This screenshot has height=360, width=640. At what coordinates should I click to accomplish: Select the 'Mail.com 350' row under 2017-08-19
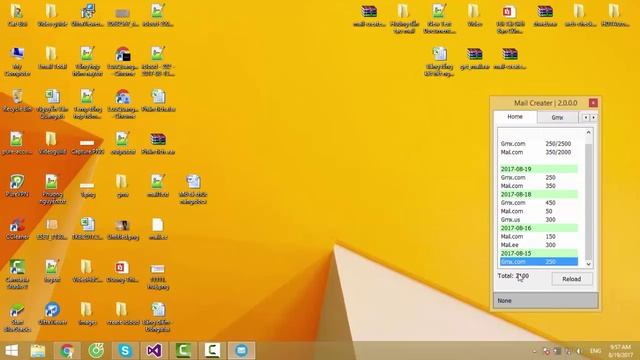[539, 186]
